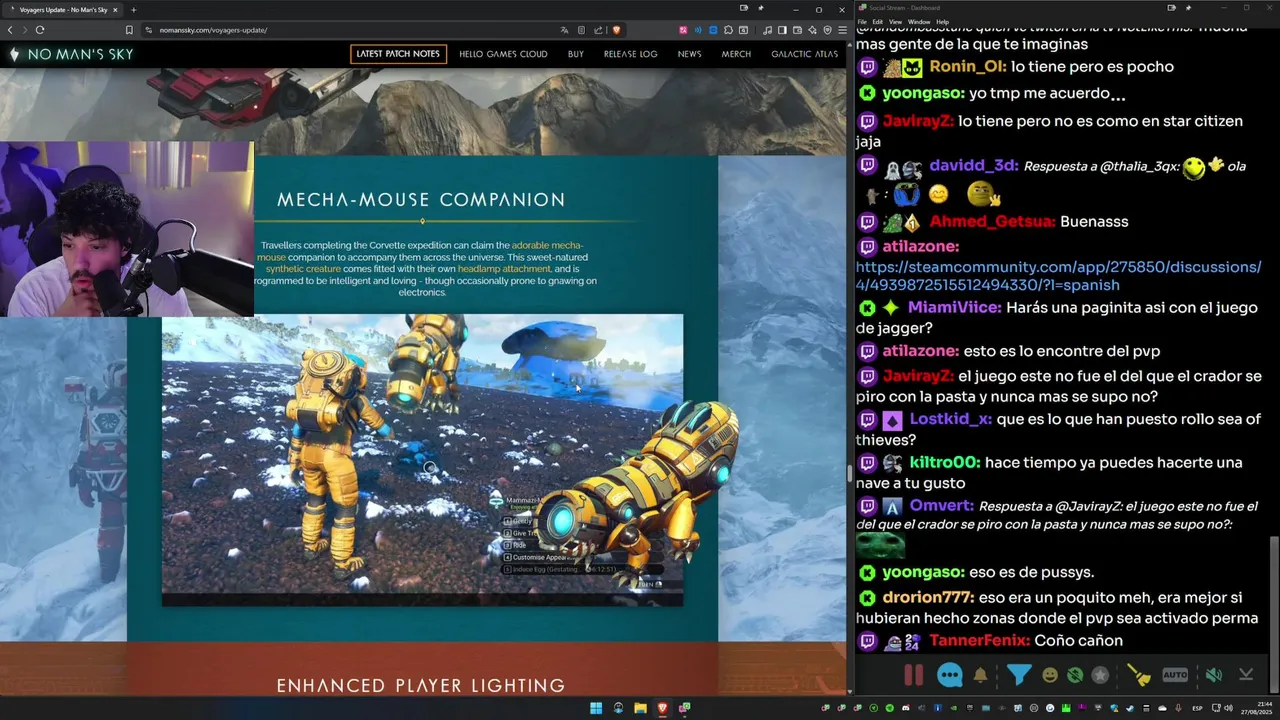Open the Brave Shields lion icon

[617, 30]
